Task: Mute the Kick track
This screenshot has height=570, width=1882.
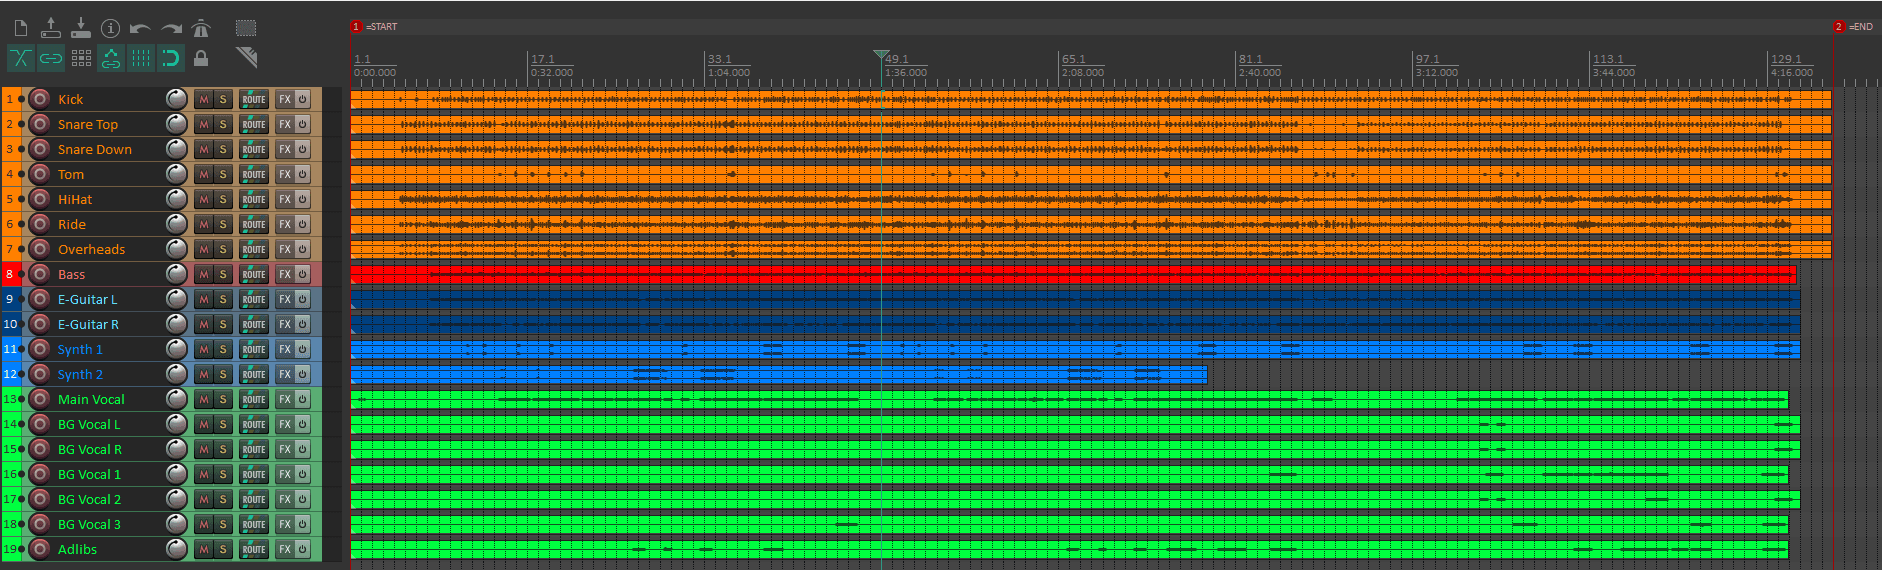Action: 204,99
